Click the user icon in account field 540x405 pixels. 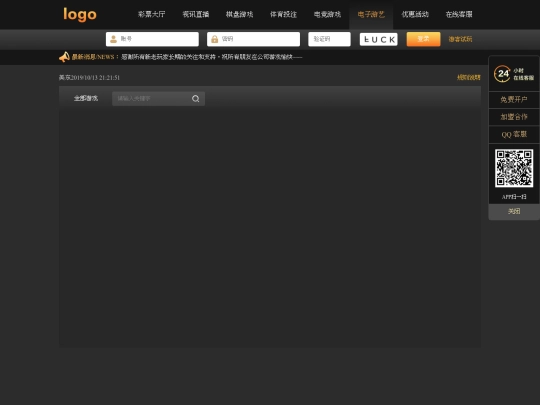click(x=113, y=39)
